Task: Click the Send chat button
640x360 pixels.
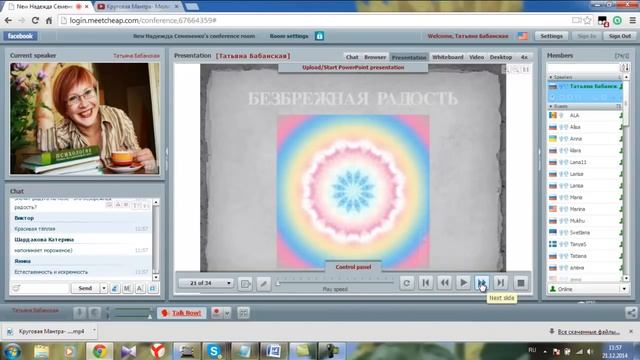Action: point(85,288)
